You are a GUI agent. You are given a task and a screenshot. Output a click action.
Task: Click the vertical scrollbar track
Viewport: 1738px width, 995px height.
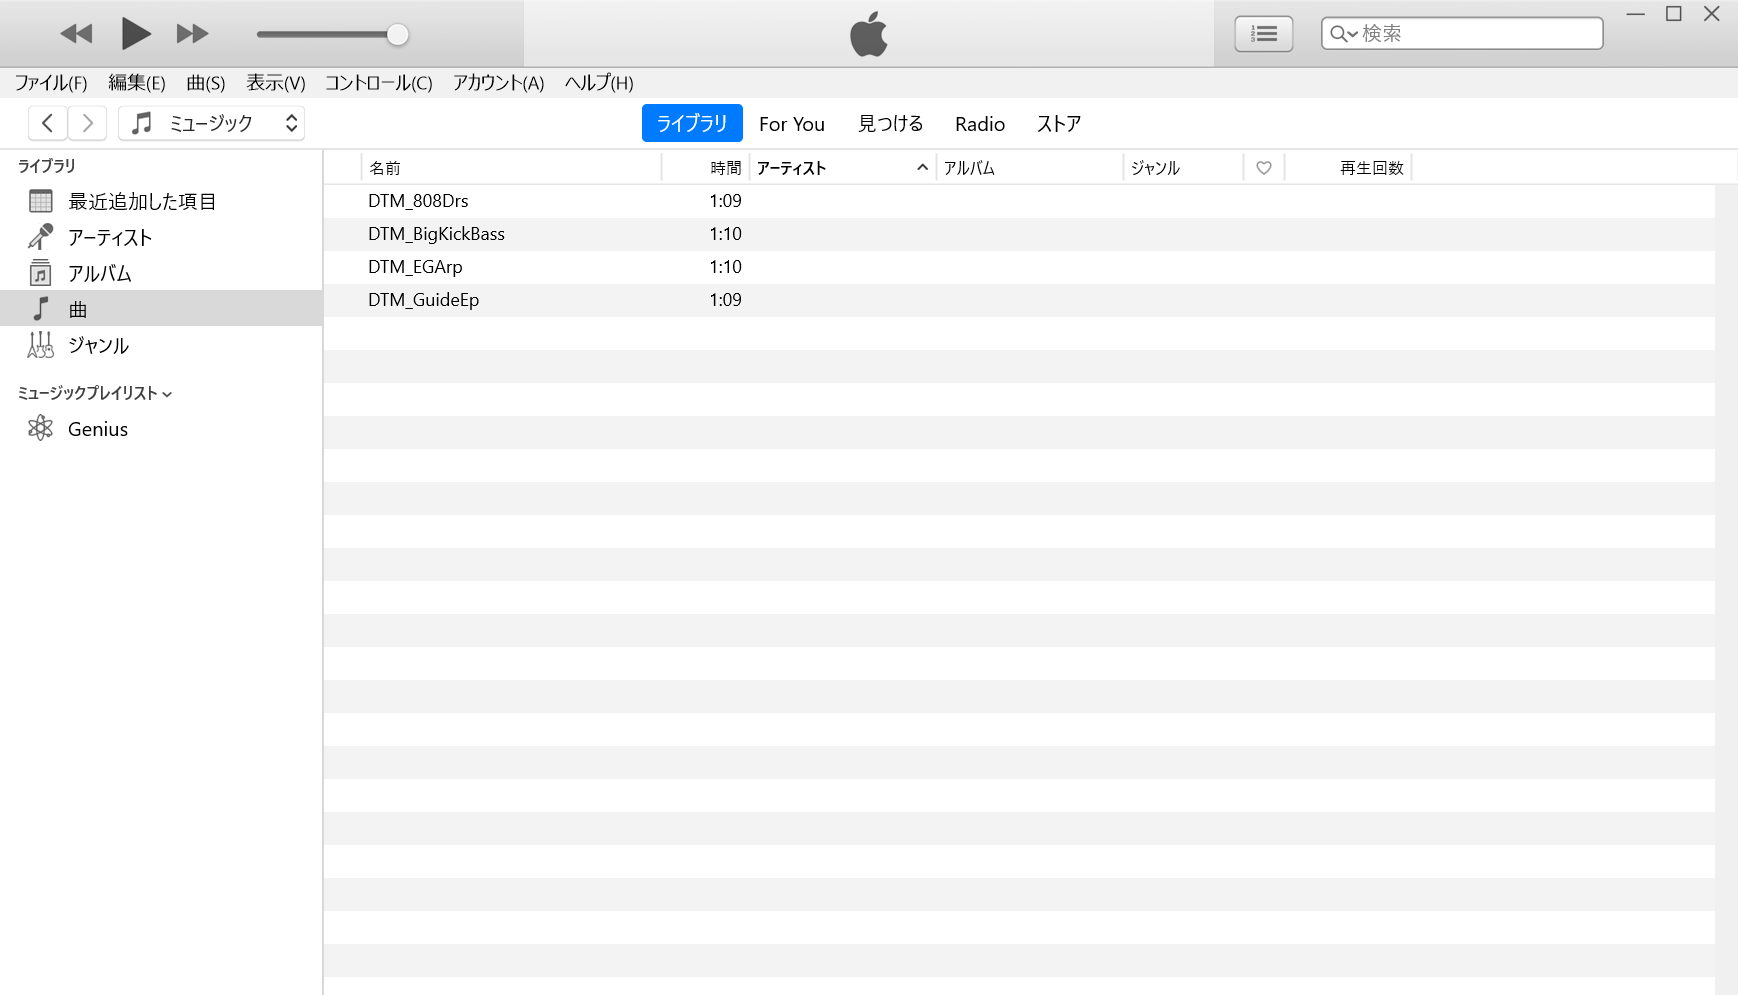pyautogui.click(x=1726, y=589)
